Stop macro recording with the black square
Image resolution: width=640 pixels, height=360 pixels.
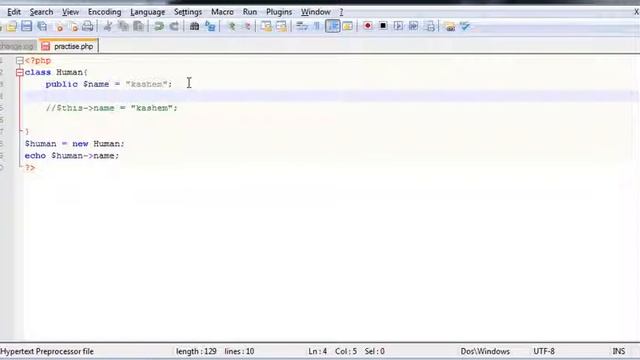coord(383,26)
